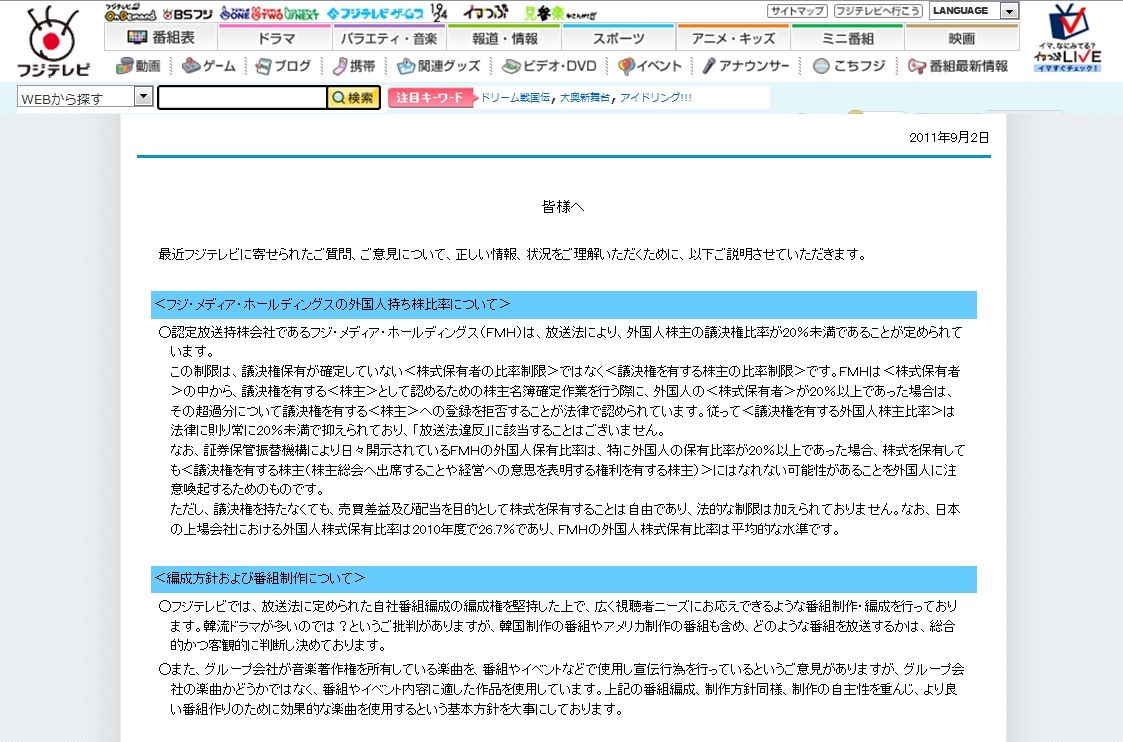Click the 検索 search button
The width and height of the screenshot is (1123, 742).
(354, 97)
